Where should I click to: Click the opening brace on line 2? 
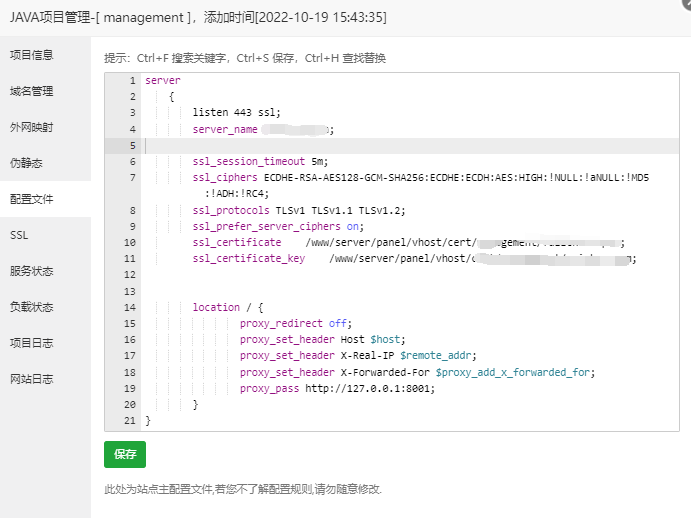(172, 97)
